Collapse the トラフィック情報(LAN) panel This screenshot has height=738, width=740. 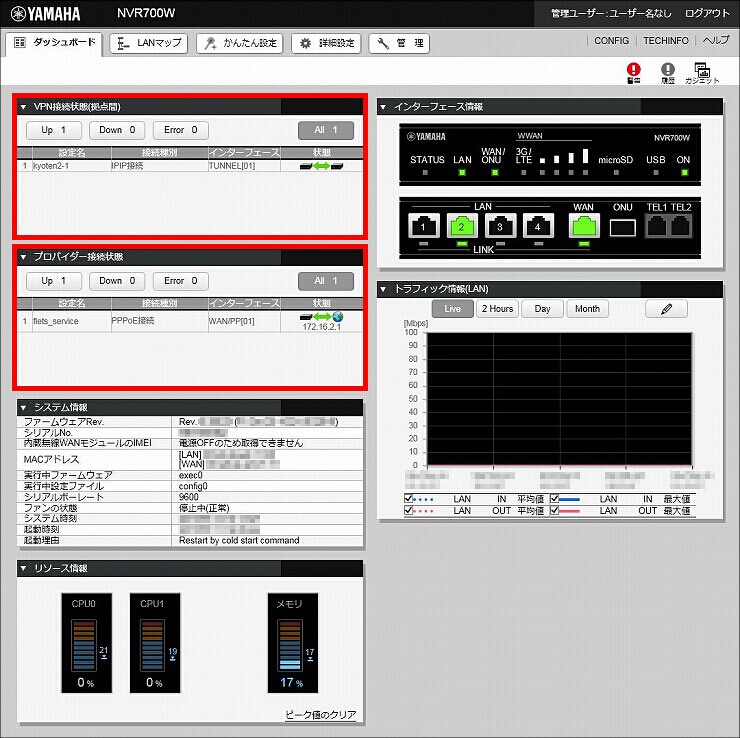pos(383,289)
